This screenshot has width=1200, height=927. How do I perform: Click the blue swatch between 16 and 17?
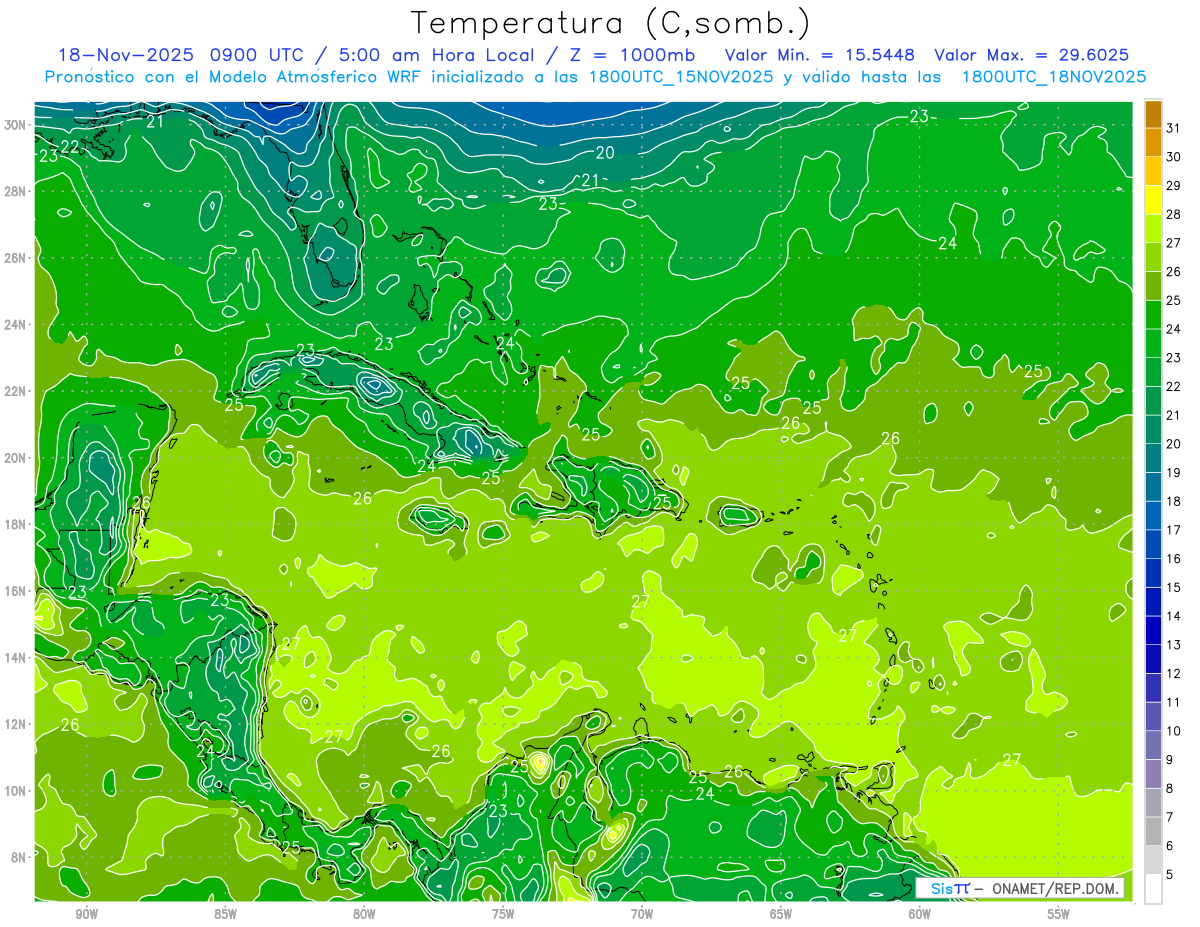(1153, 544)
